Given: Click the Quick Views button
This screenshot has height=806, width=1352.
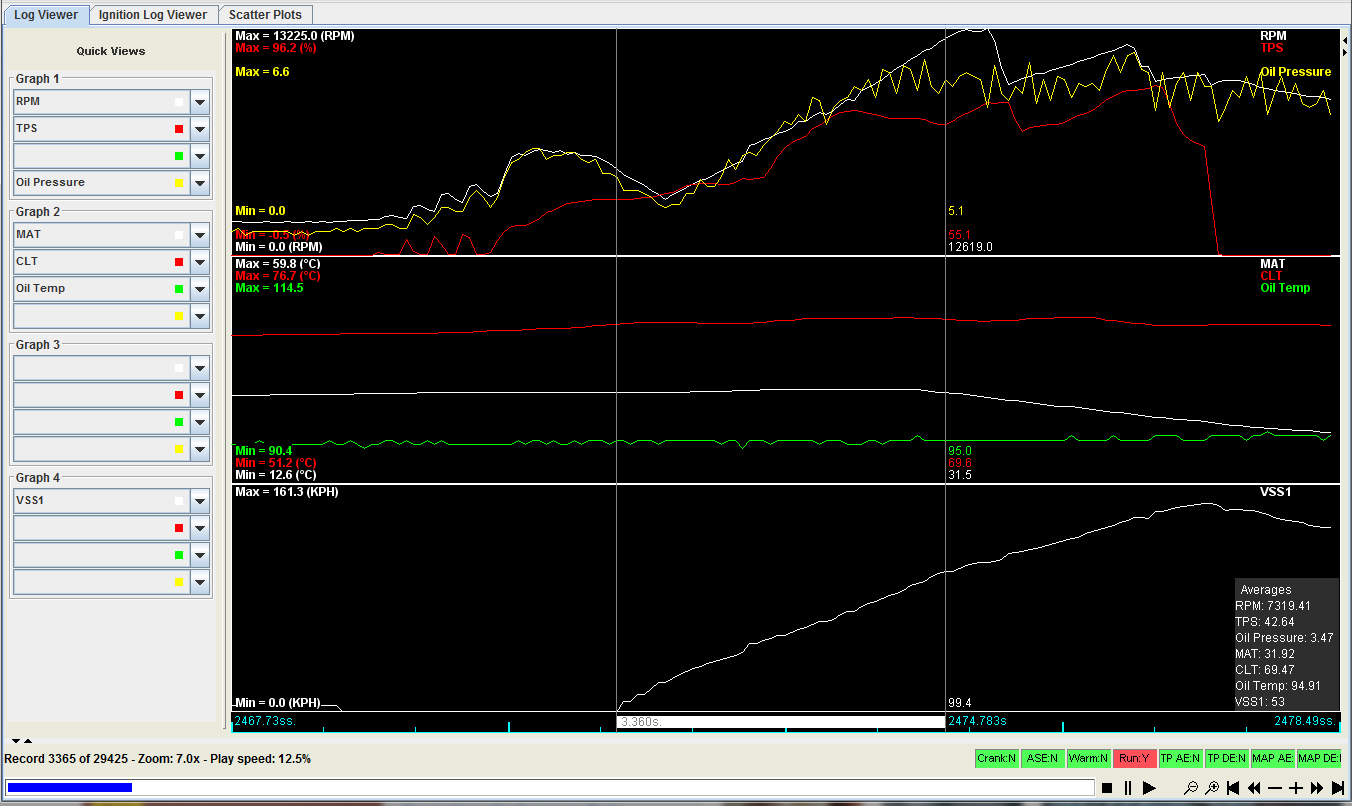Looking at the screenshot, I should [x=111, y=51].
